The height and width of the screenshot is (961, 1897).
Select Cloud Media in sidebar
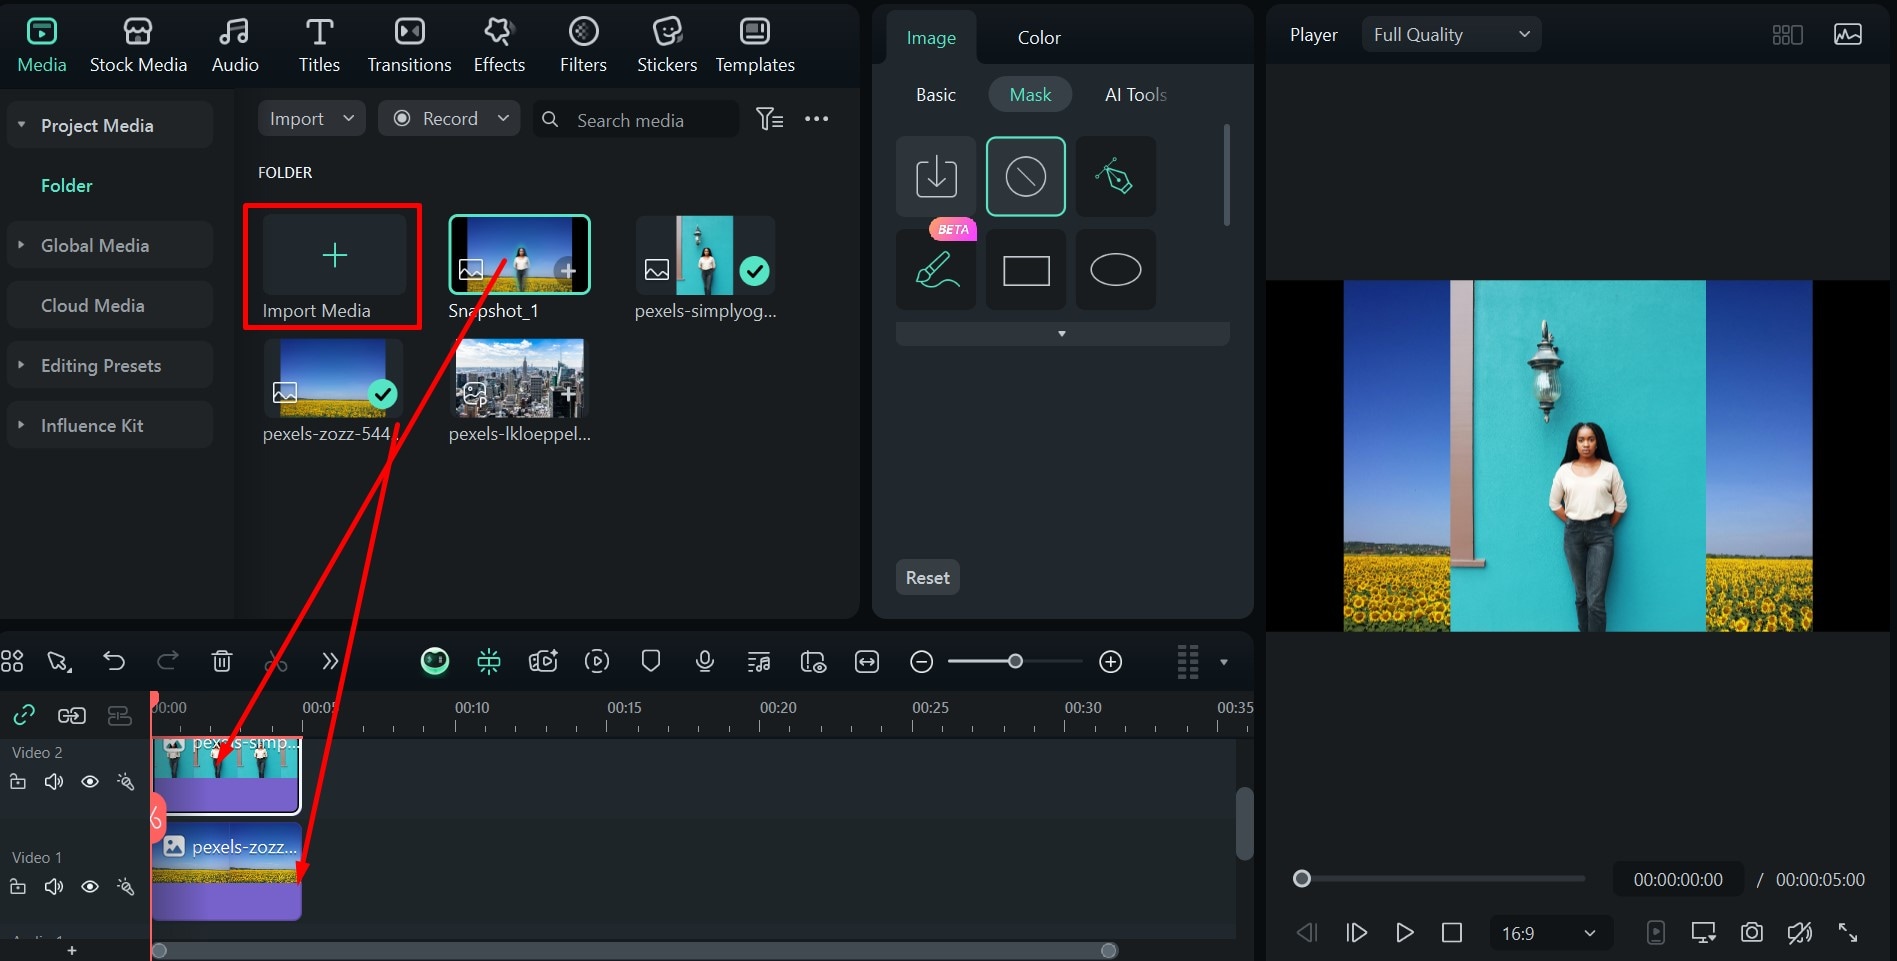pyautogui.click(x=110, y=305)
